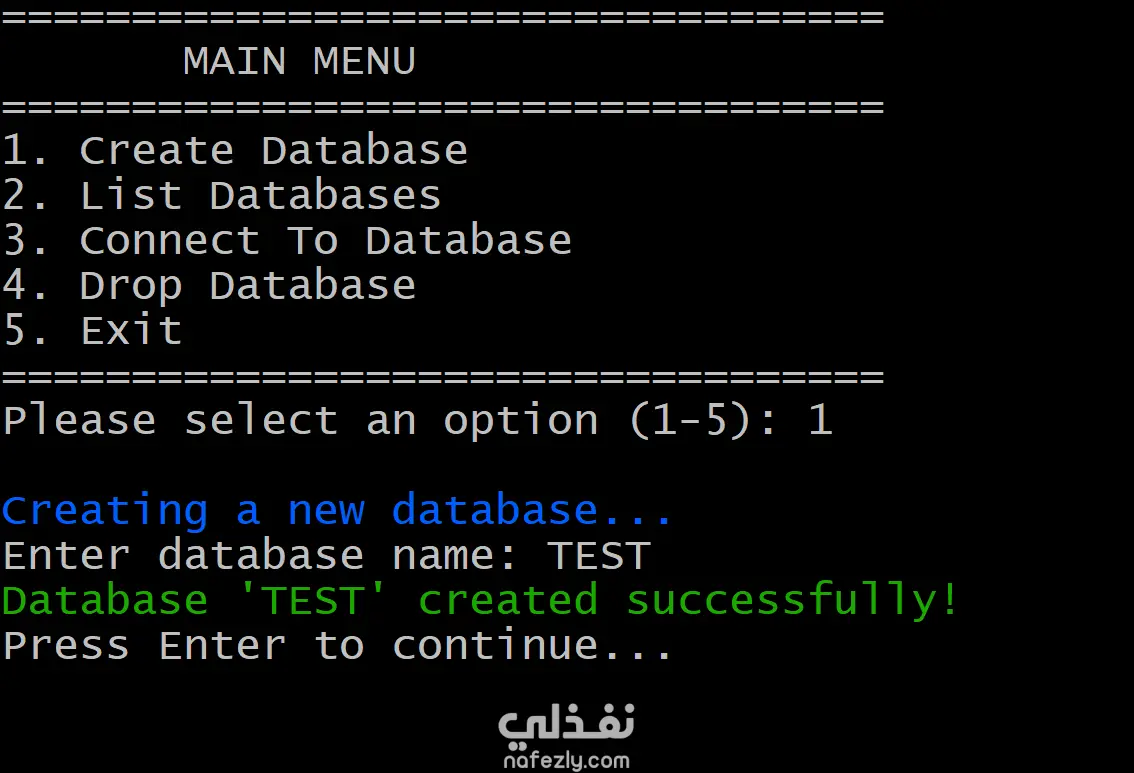The height and width of the screenshot is (773, 1134).
Task: Select the Exit menu option
Action: point(131,331)
